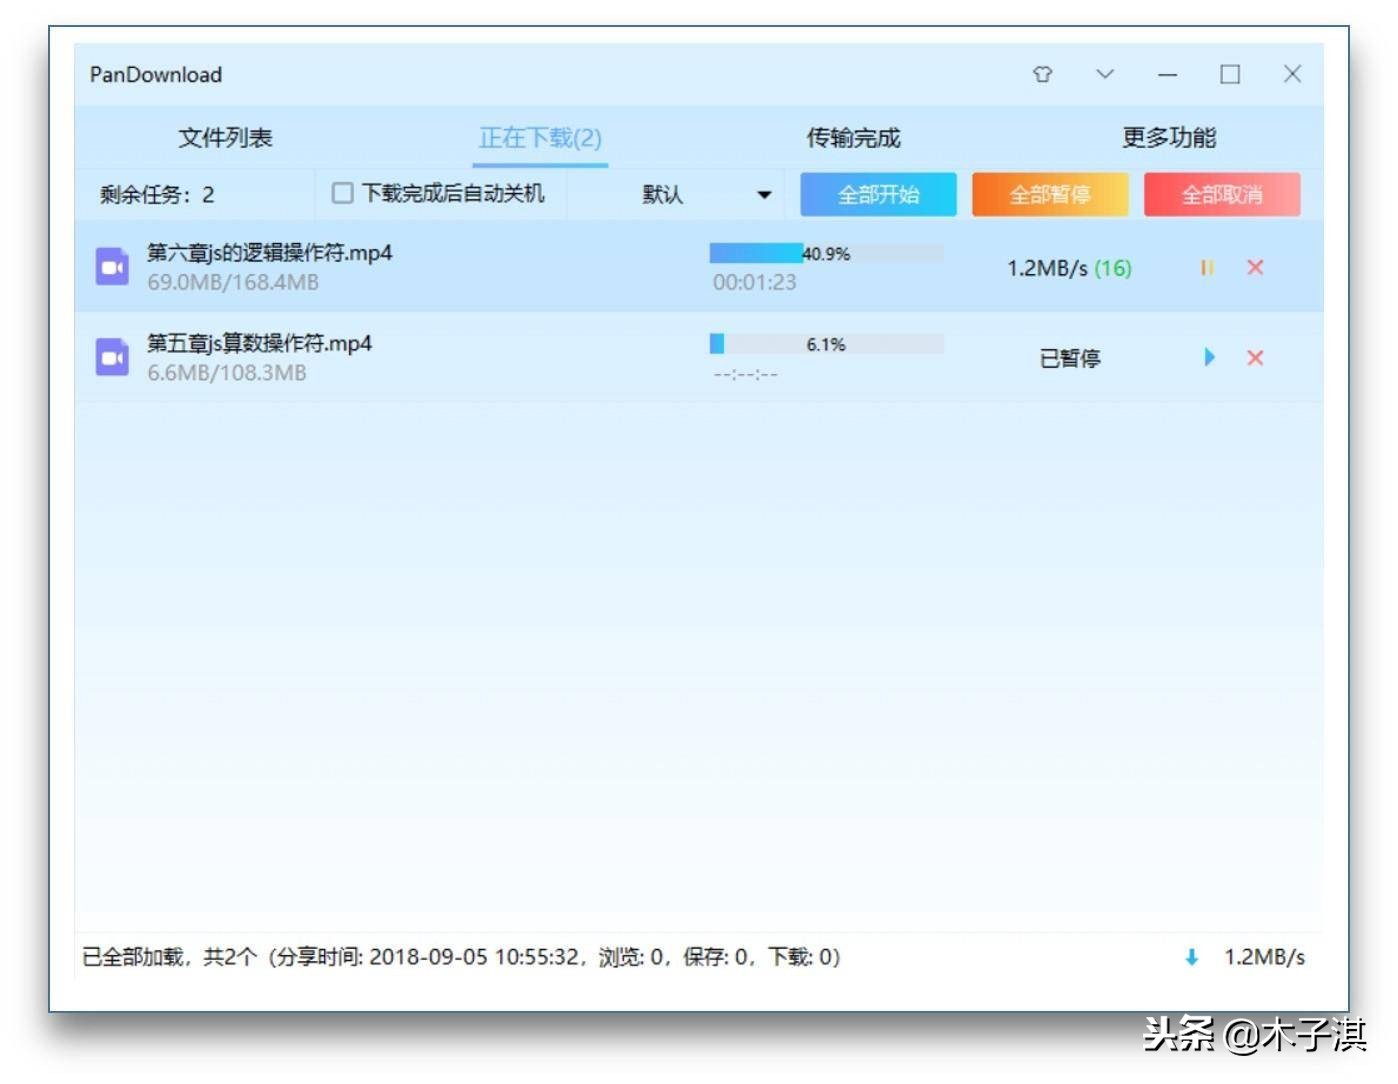Open the theme/skin icon in the title bar
The height and width of the screenshot is (1084, 1398).
tap(1043, 74)
